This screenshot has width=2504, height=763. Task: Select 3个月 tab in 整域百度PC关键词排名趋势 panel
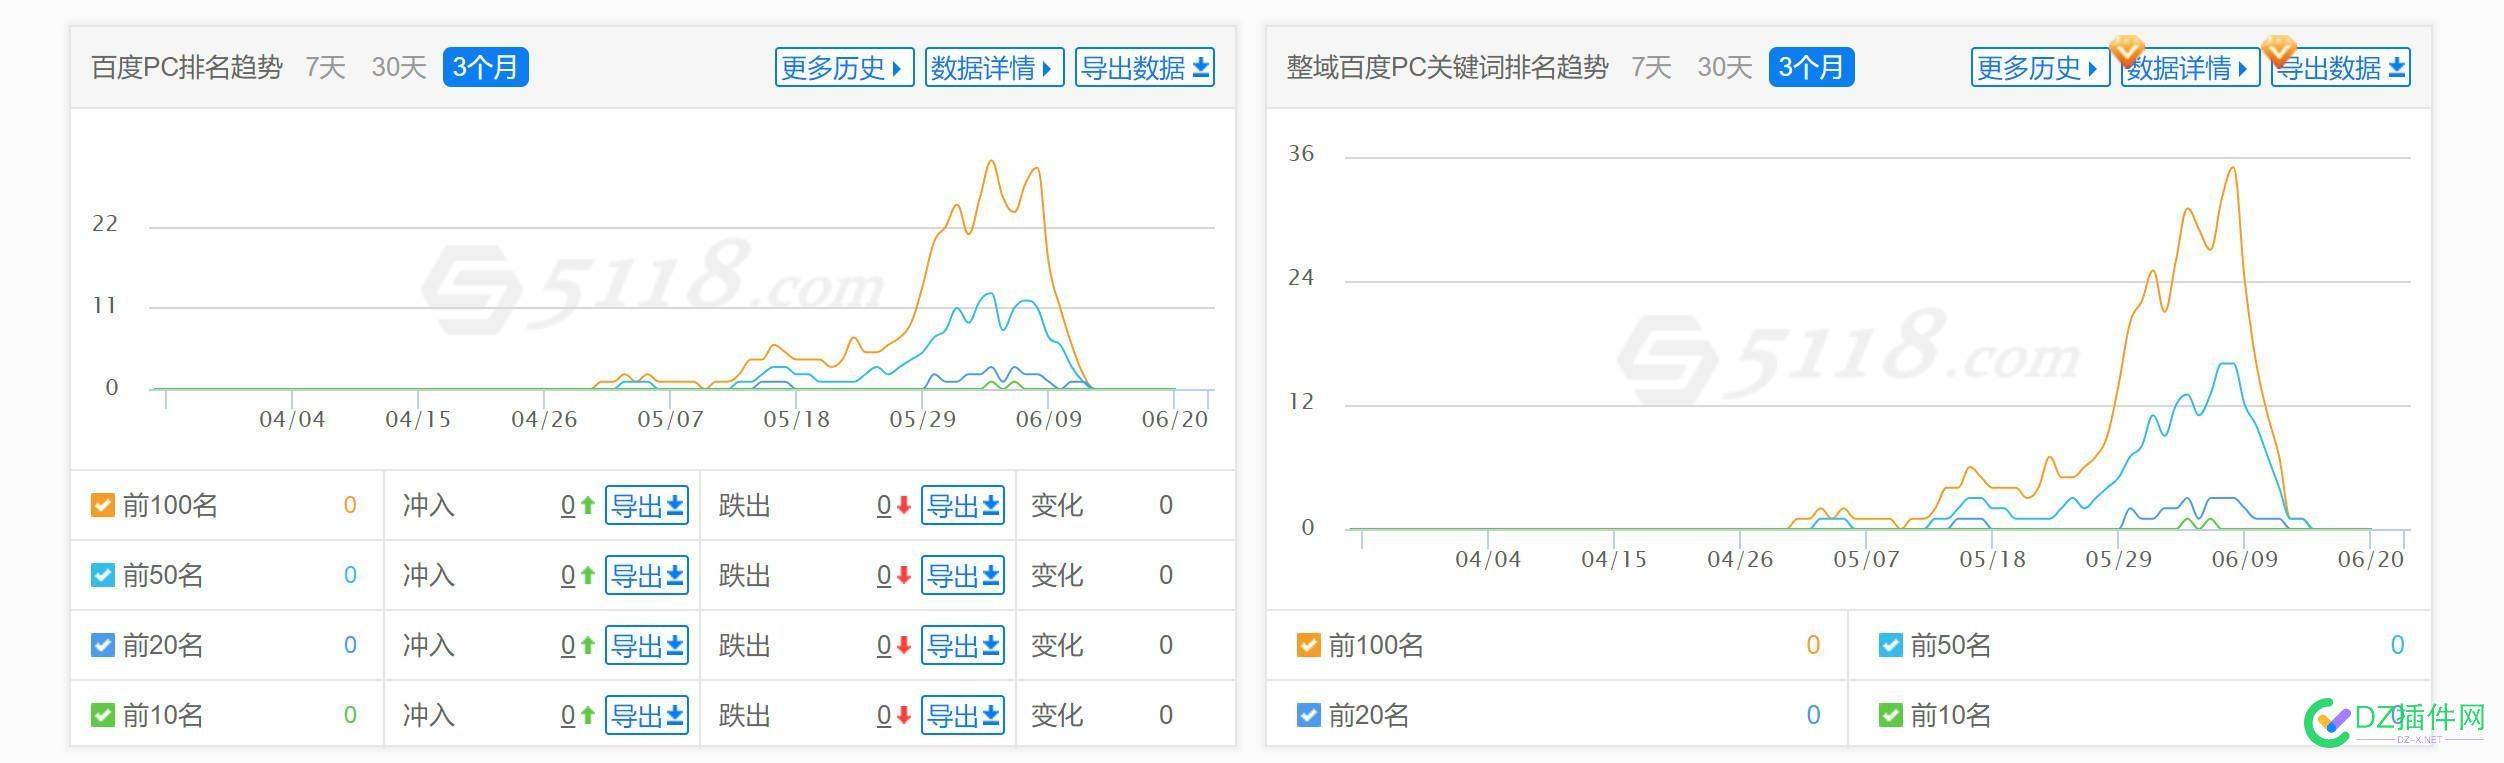click(1811, 67)
